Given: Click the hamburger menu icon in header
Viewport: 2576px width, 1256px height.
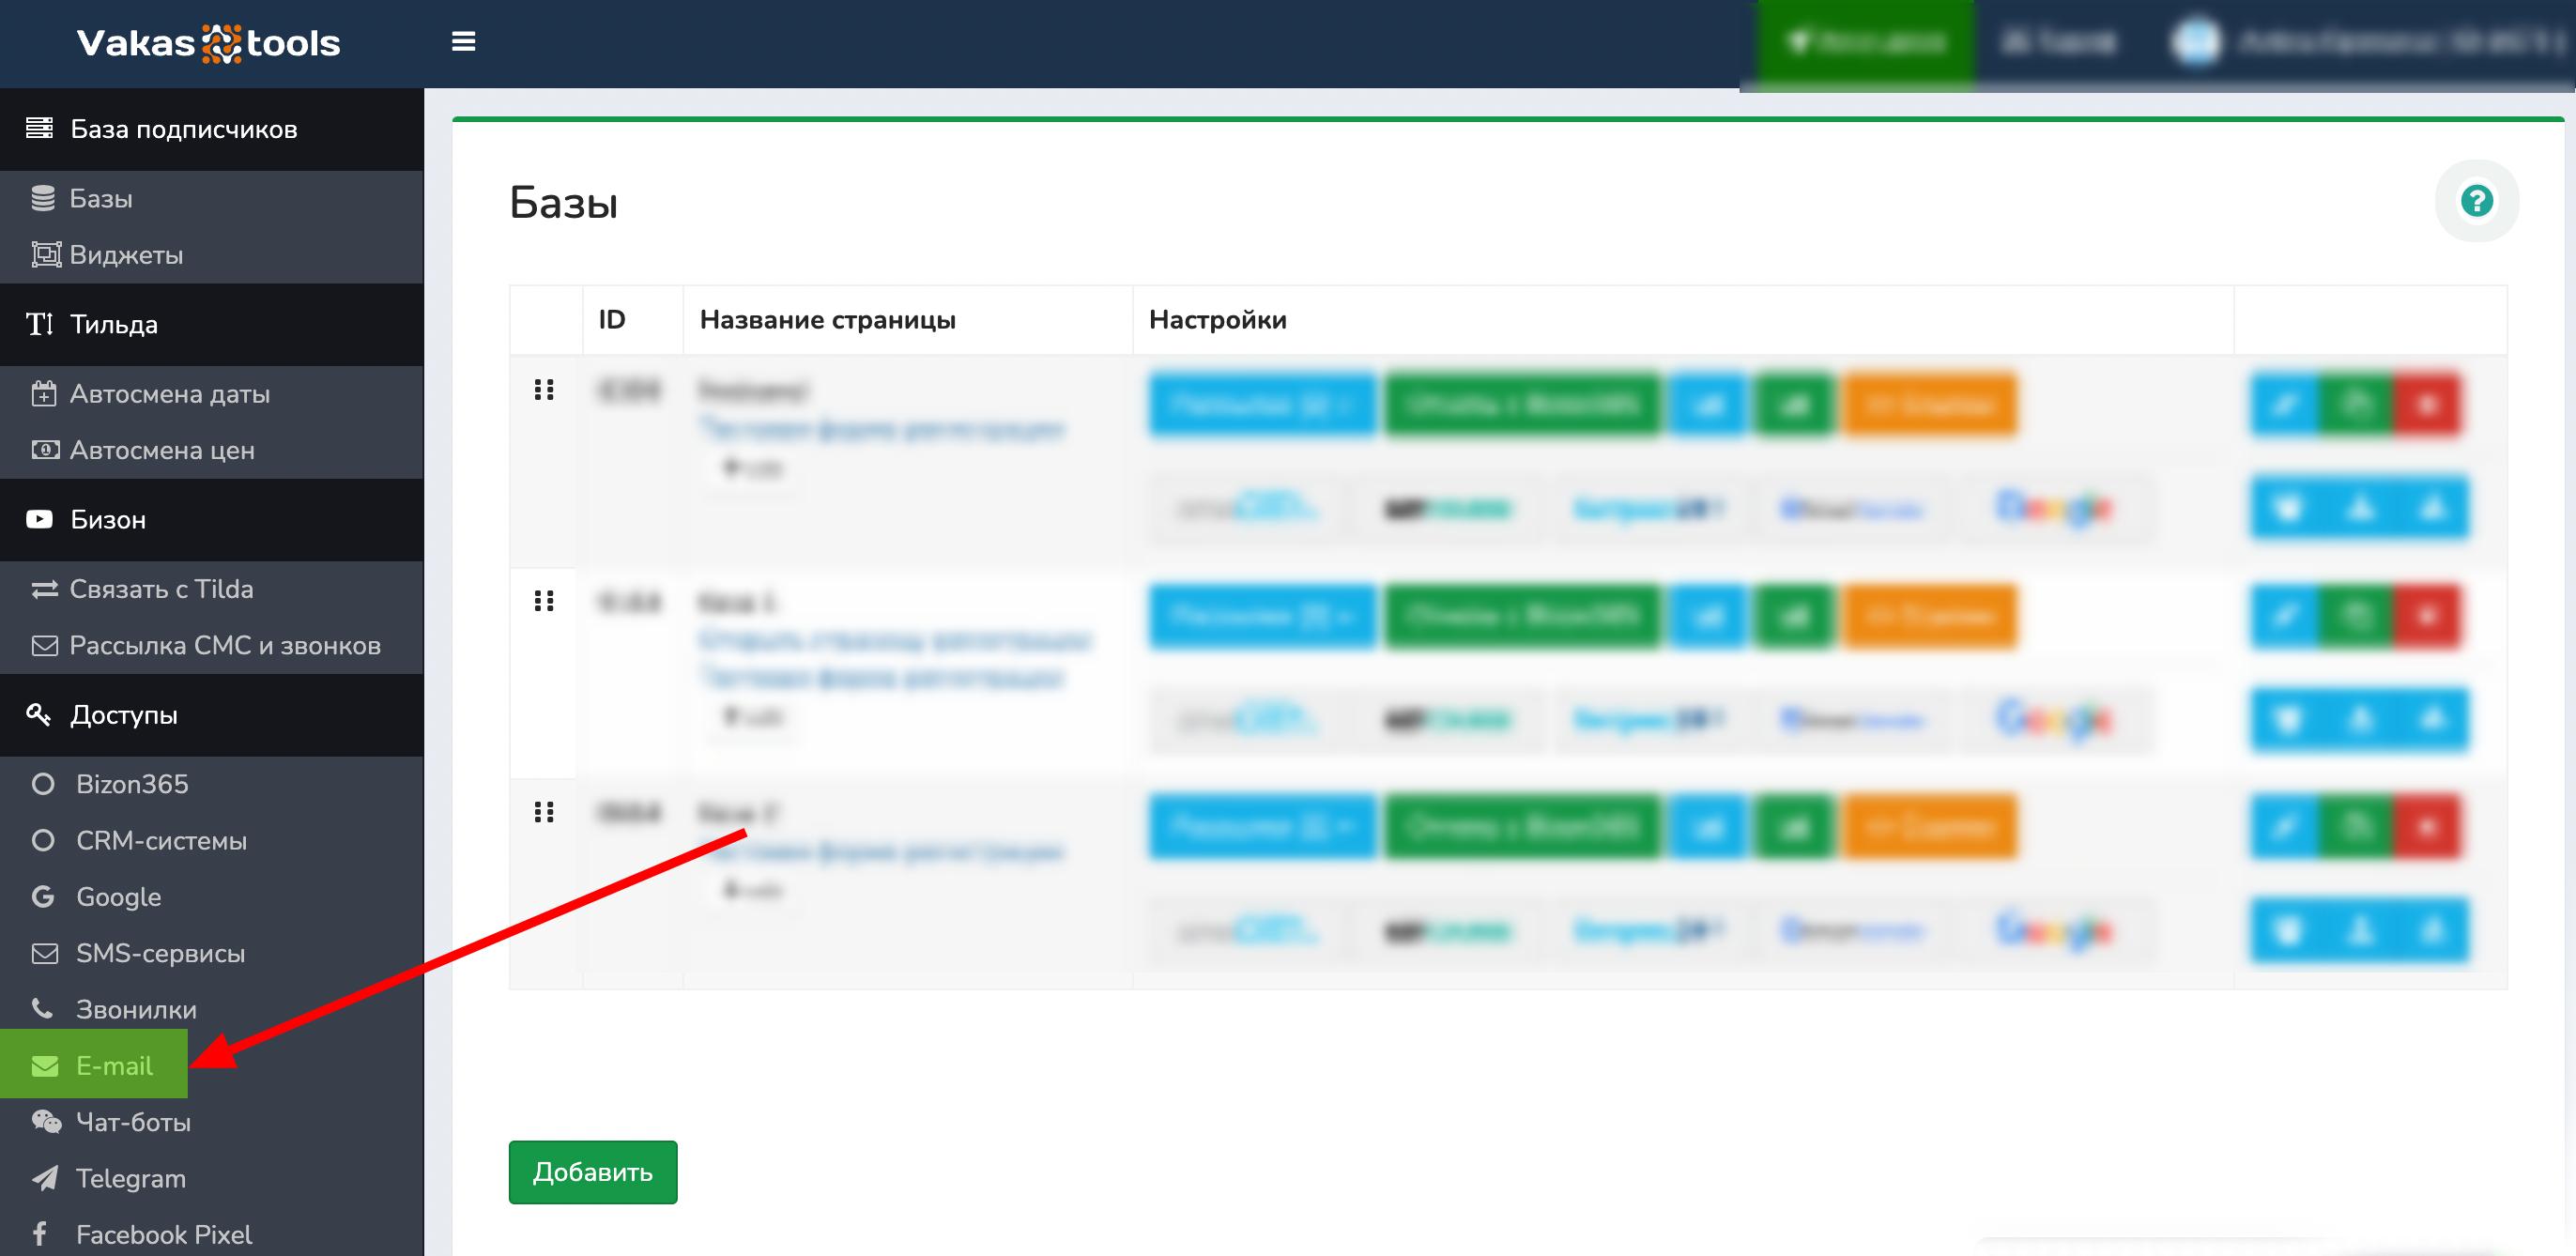Looking at the screenshot, I should coord(463,42).
